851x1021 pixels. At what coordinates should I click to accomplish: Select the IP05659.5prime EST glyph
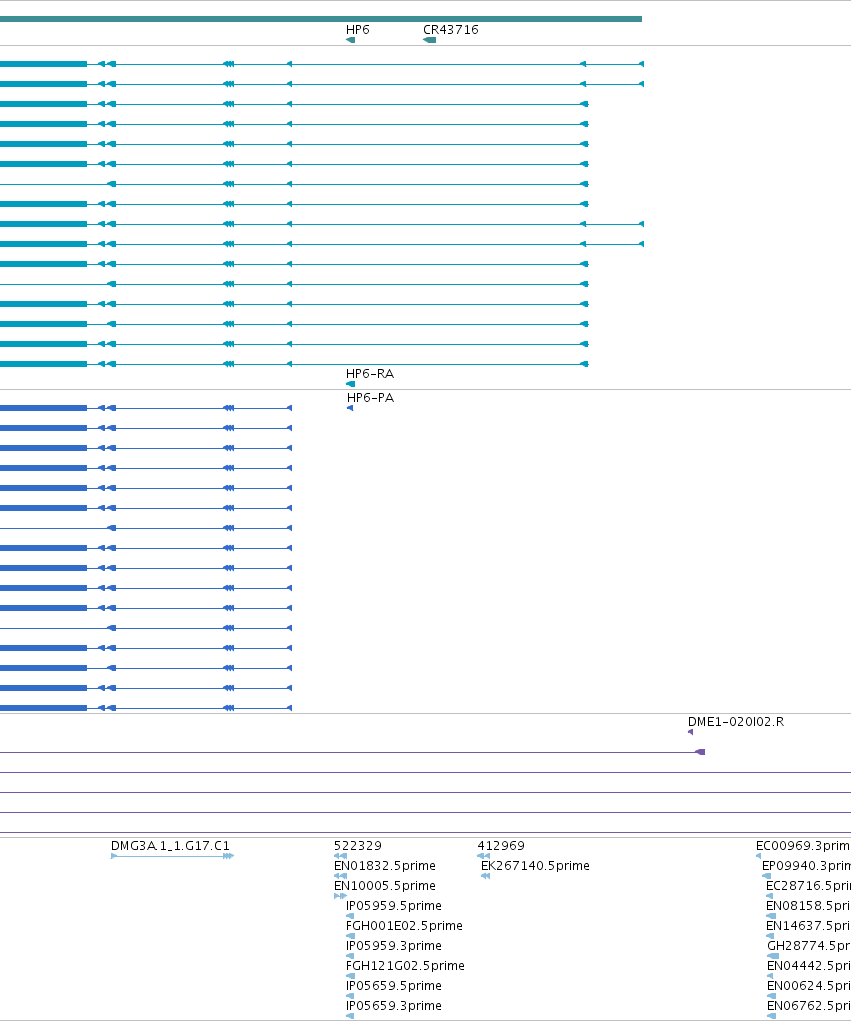pos(350,996)
